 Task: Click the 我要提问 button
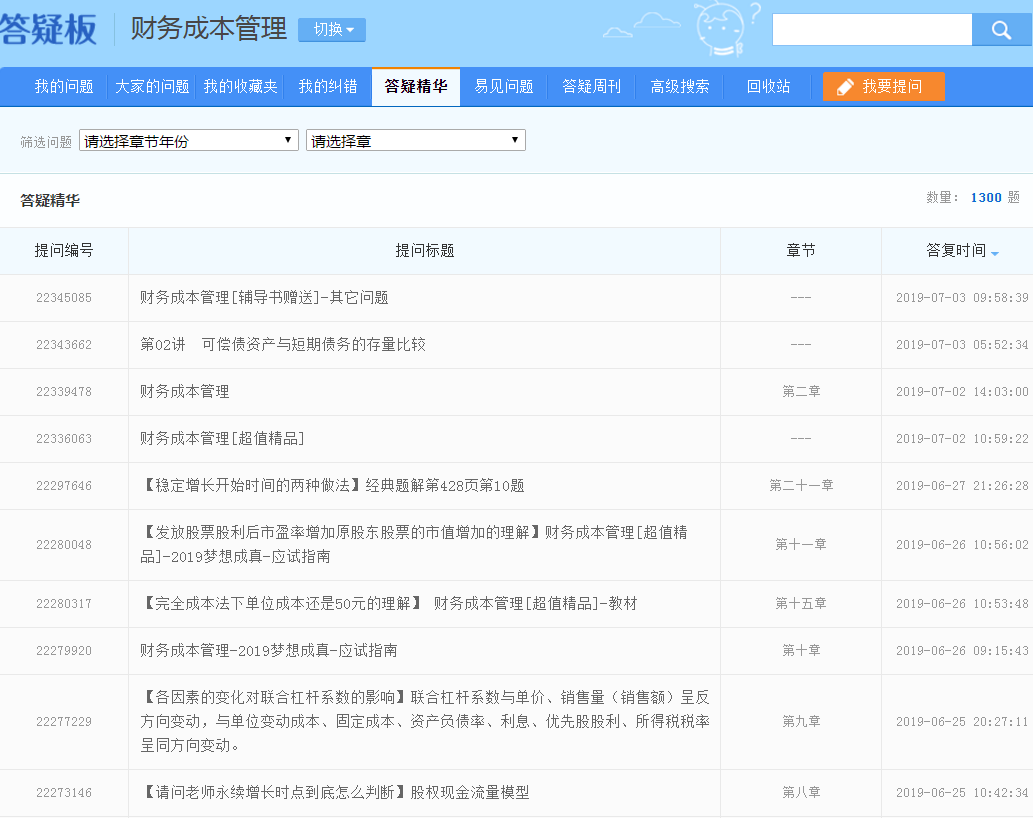pos(884,87)
